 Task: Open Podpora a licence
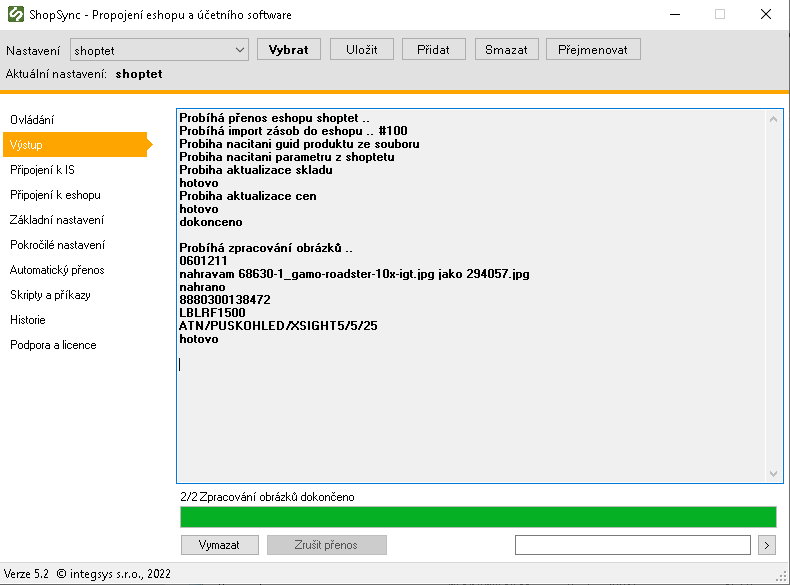[53, 345]
